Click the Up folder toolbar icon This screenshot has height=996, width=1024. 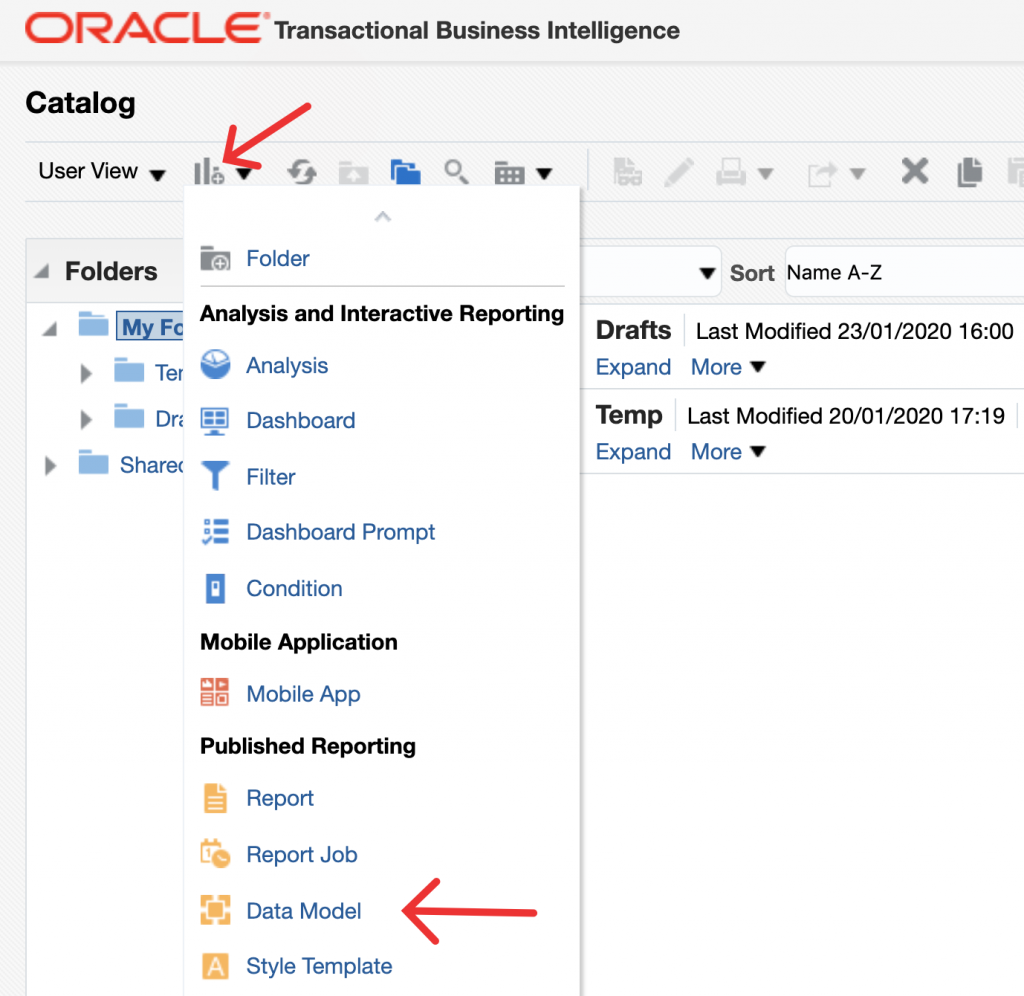(352, 173)
